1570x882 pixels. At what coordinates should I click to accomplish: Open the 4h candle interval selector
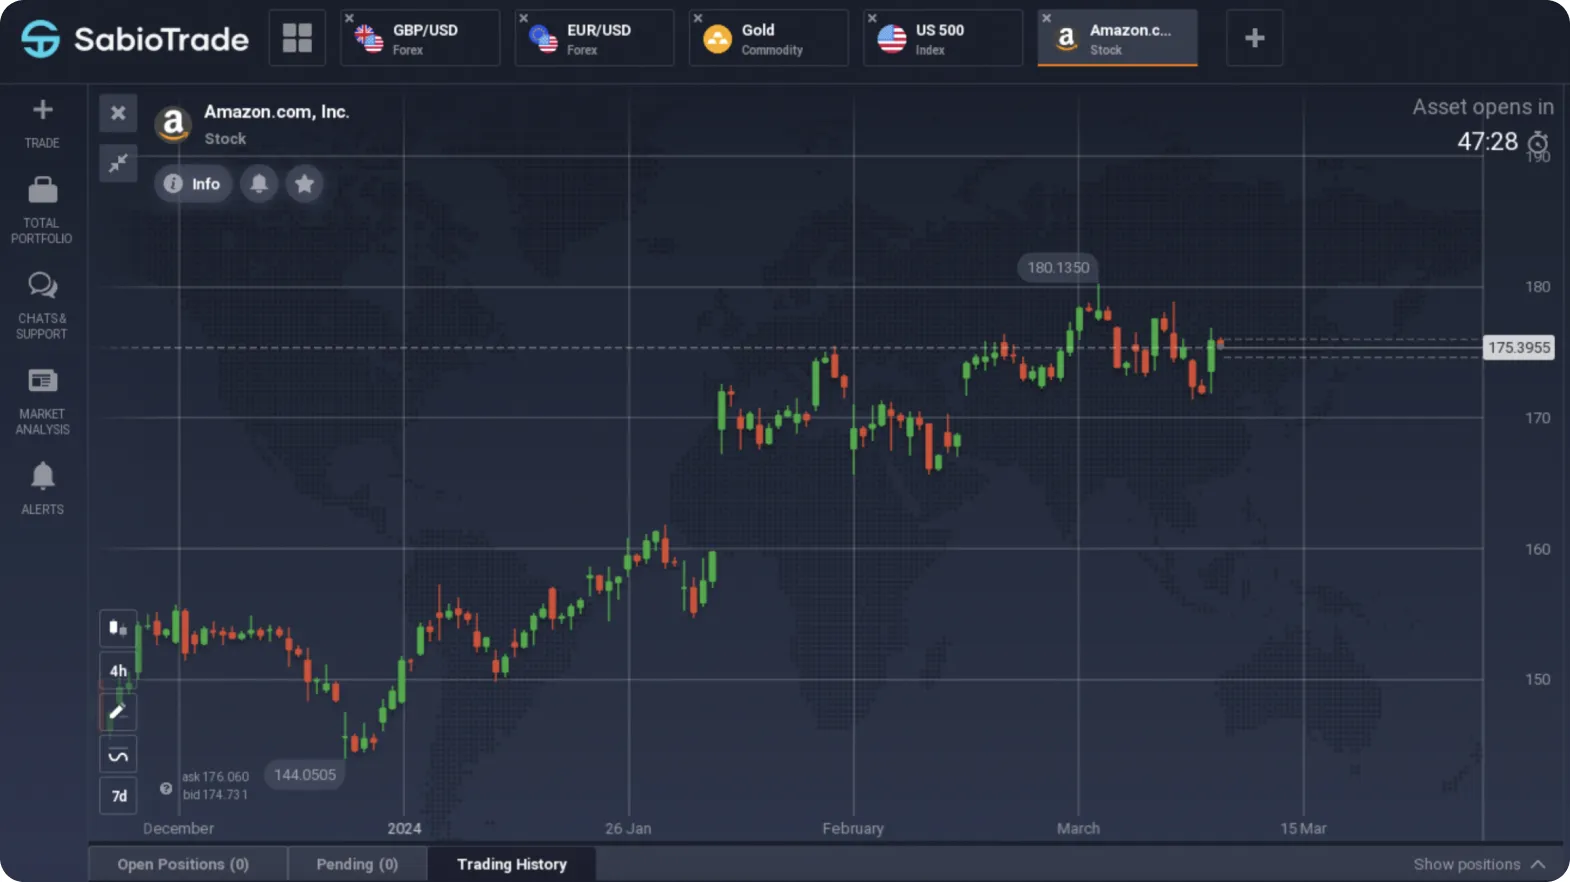(x=118, y=671)
